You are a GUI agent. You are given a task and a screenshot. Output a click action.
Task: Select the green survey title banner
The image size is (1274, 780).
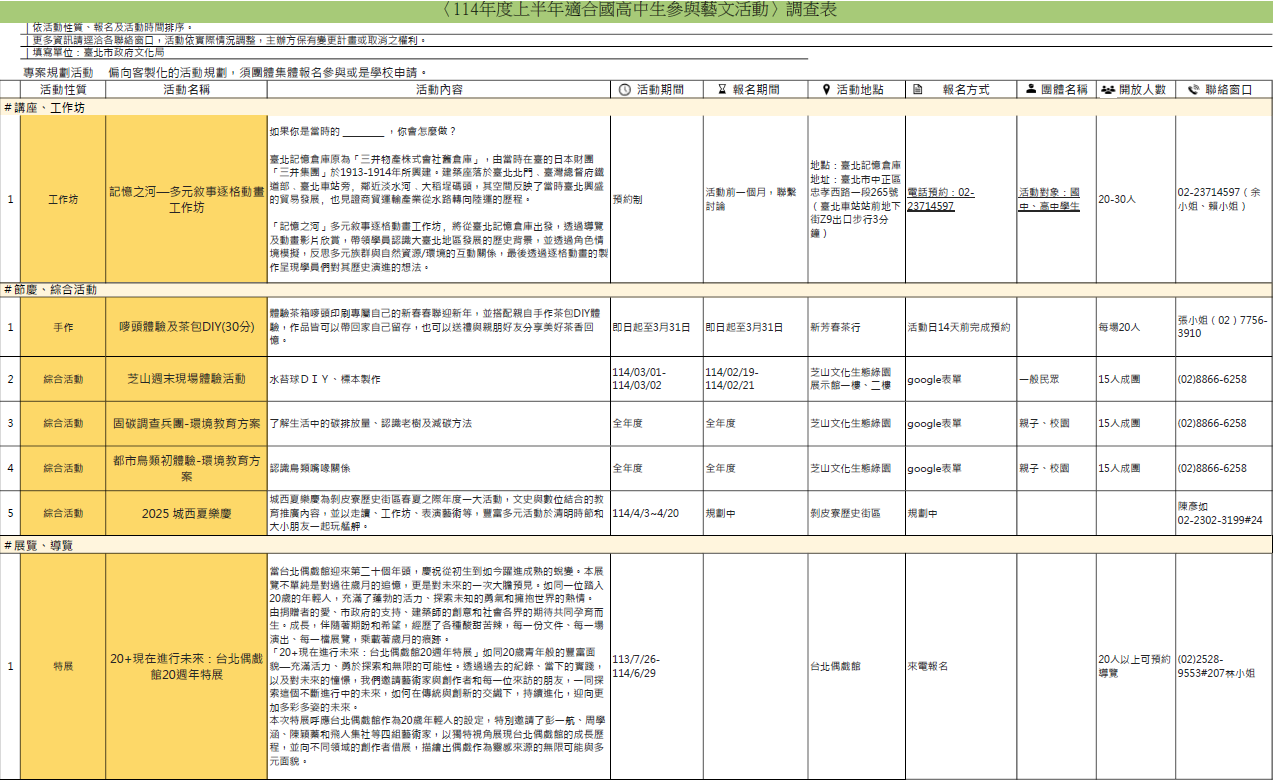coord(638,10)
